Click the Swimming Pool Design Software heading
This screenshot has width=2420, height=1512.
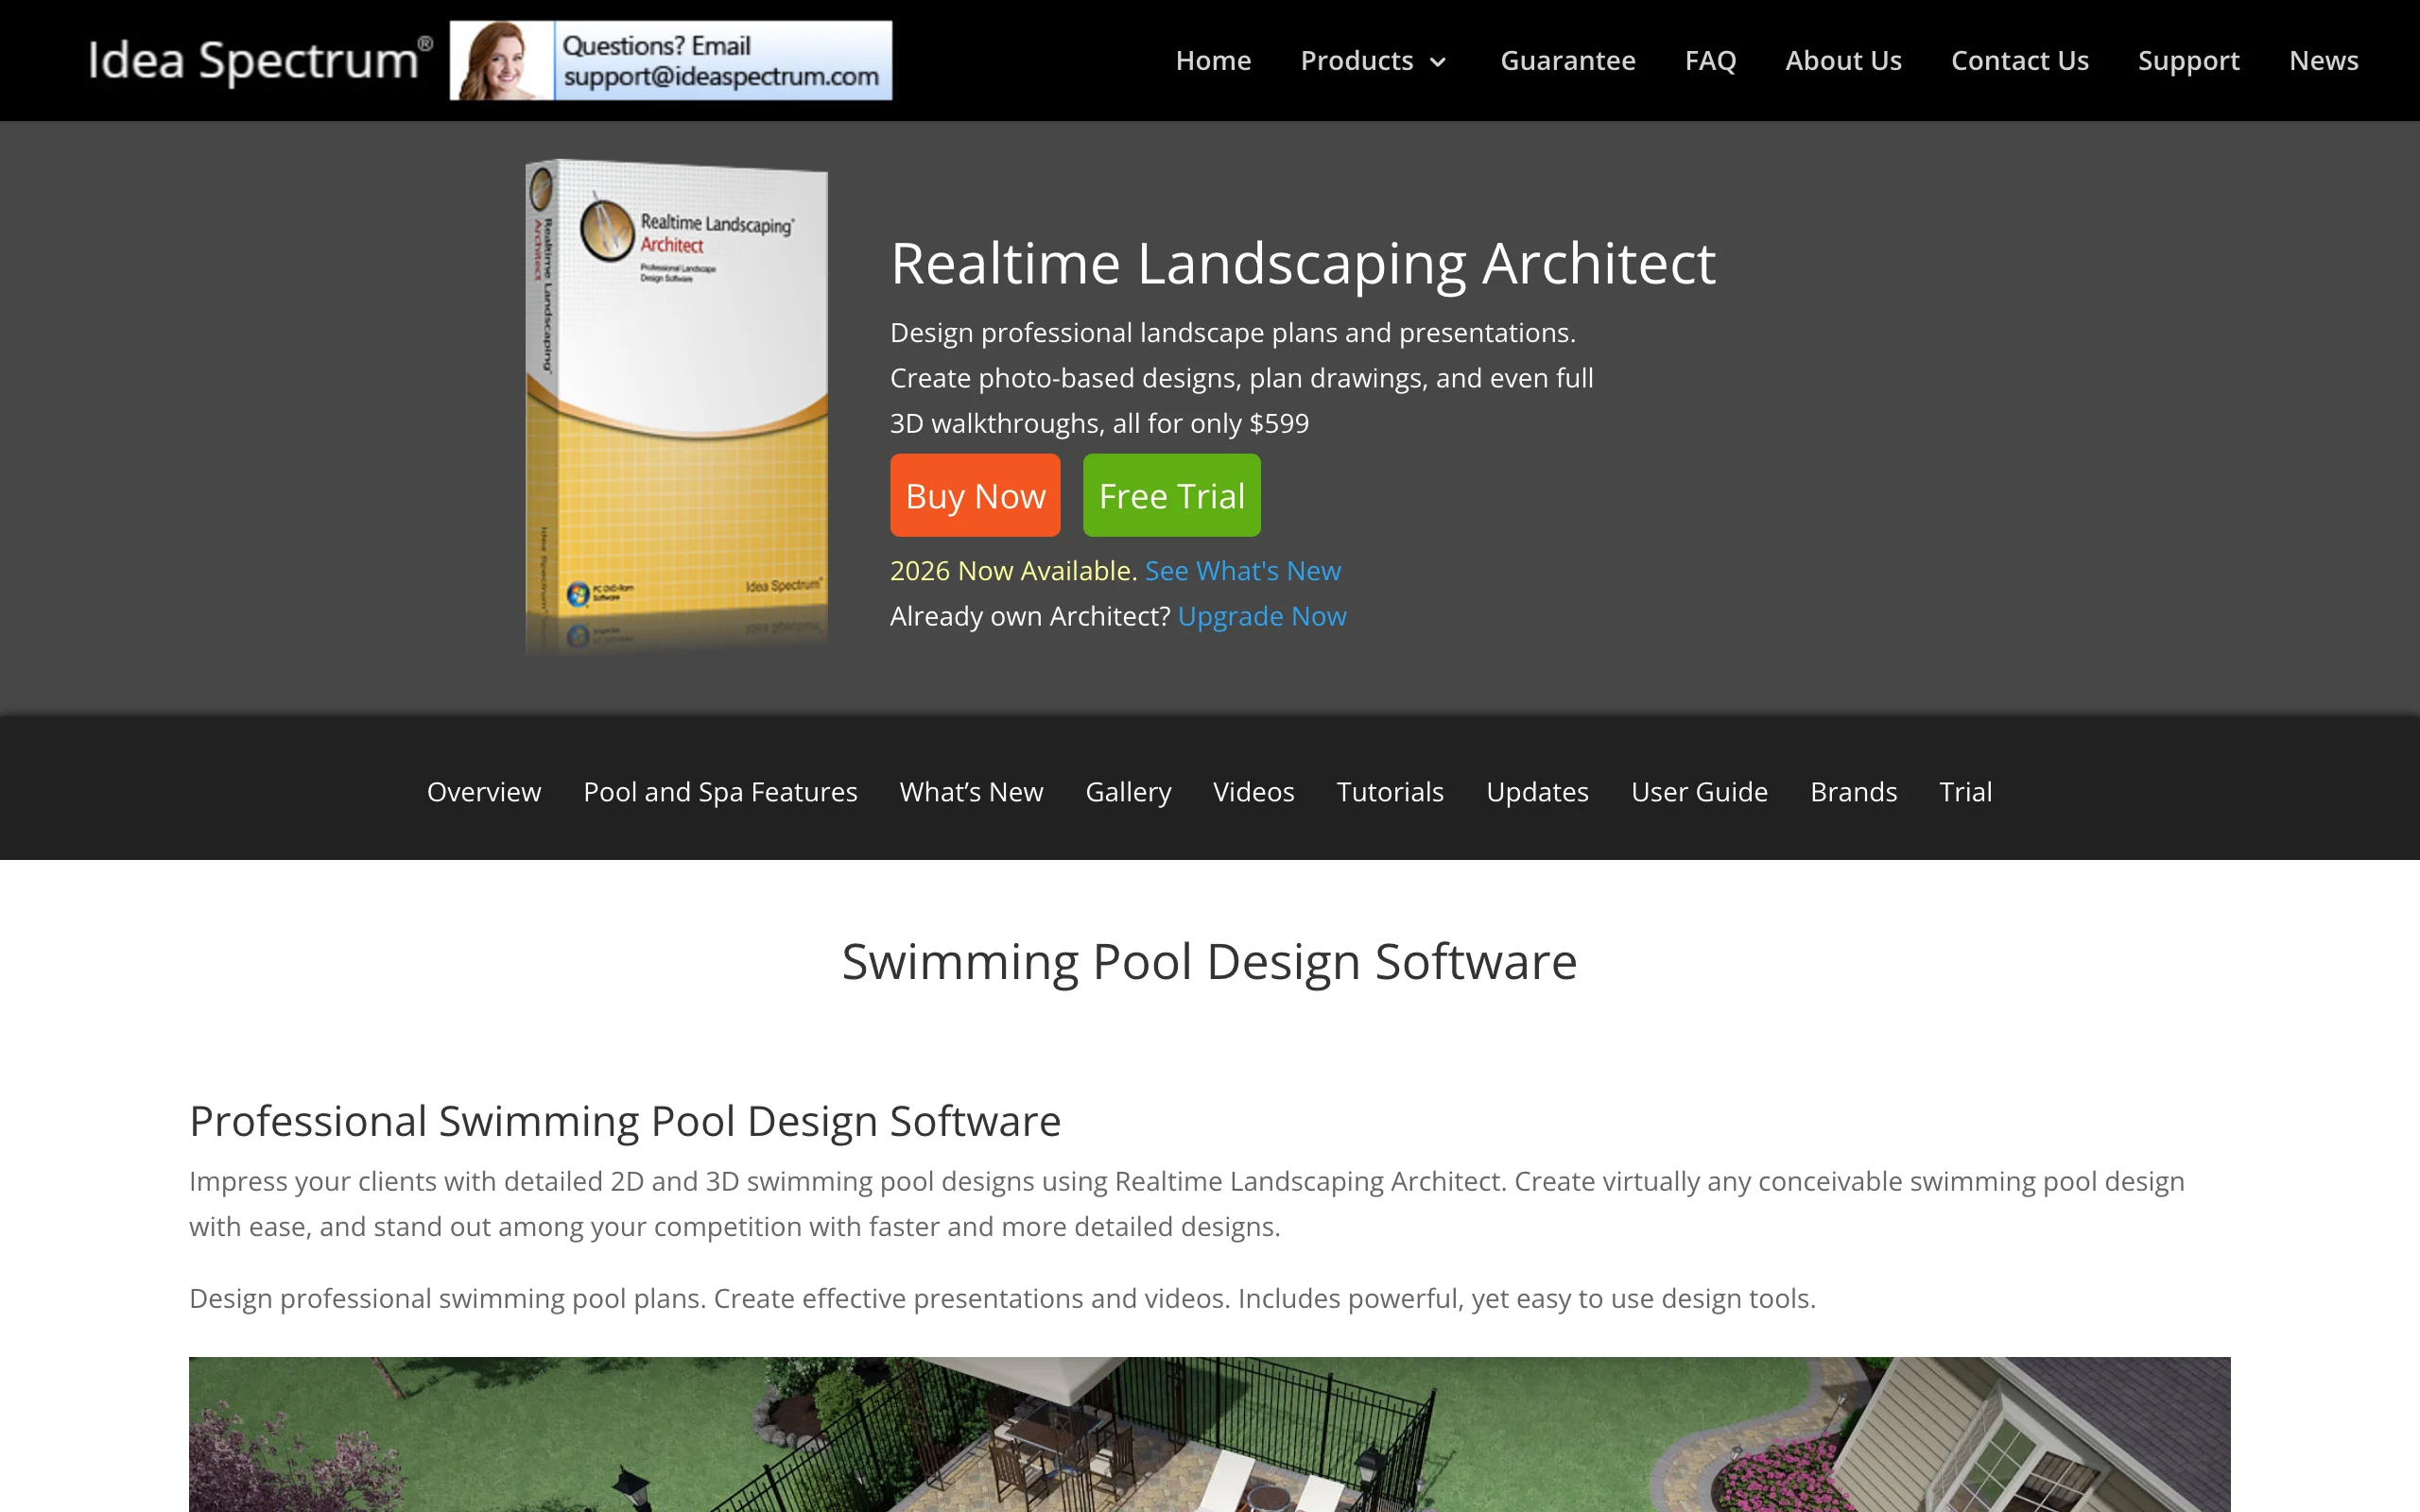[x=1209, y=962]
